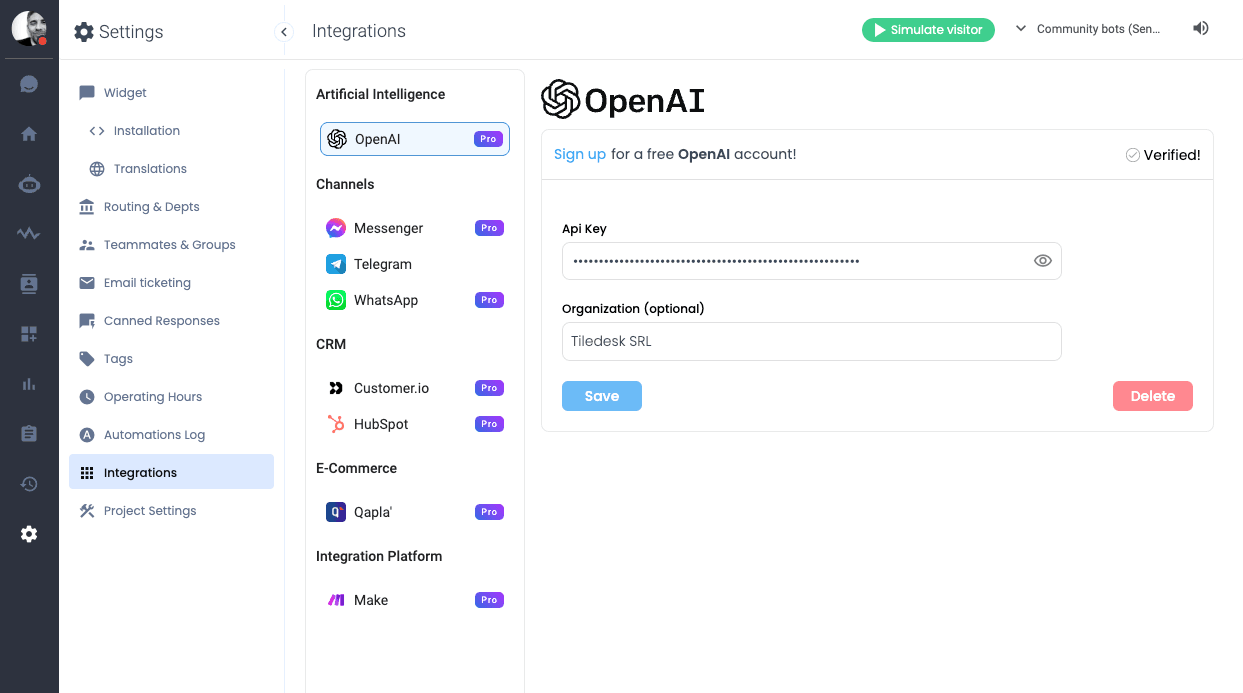Open clipboard icon in left rail
Viewport: 1243px width, 693px height.
pos(29,434)
